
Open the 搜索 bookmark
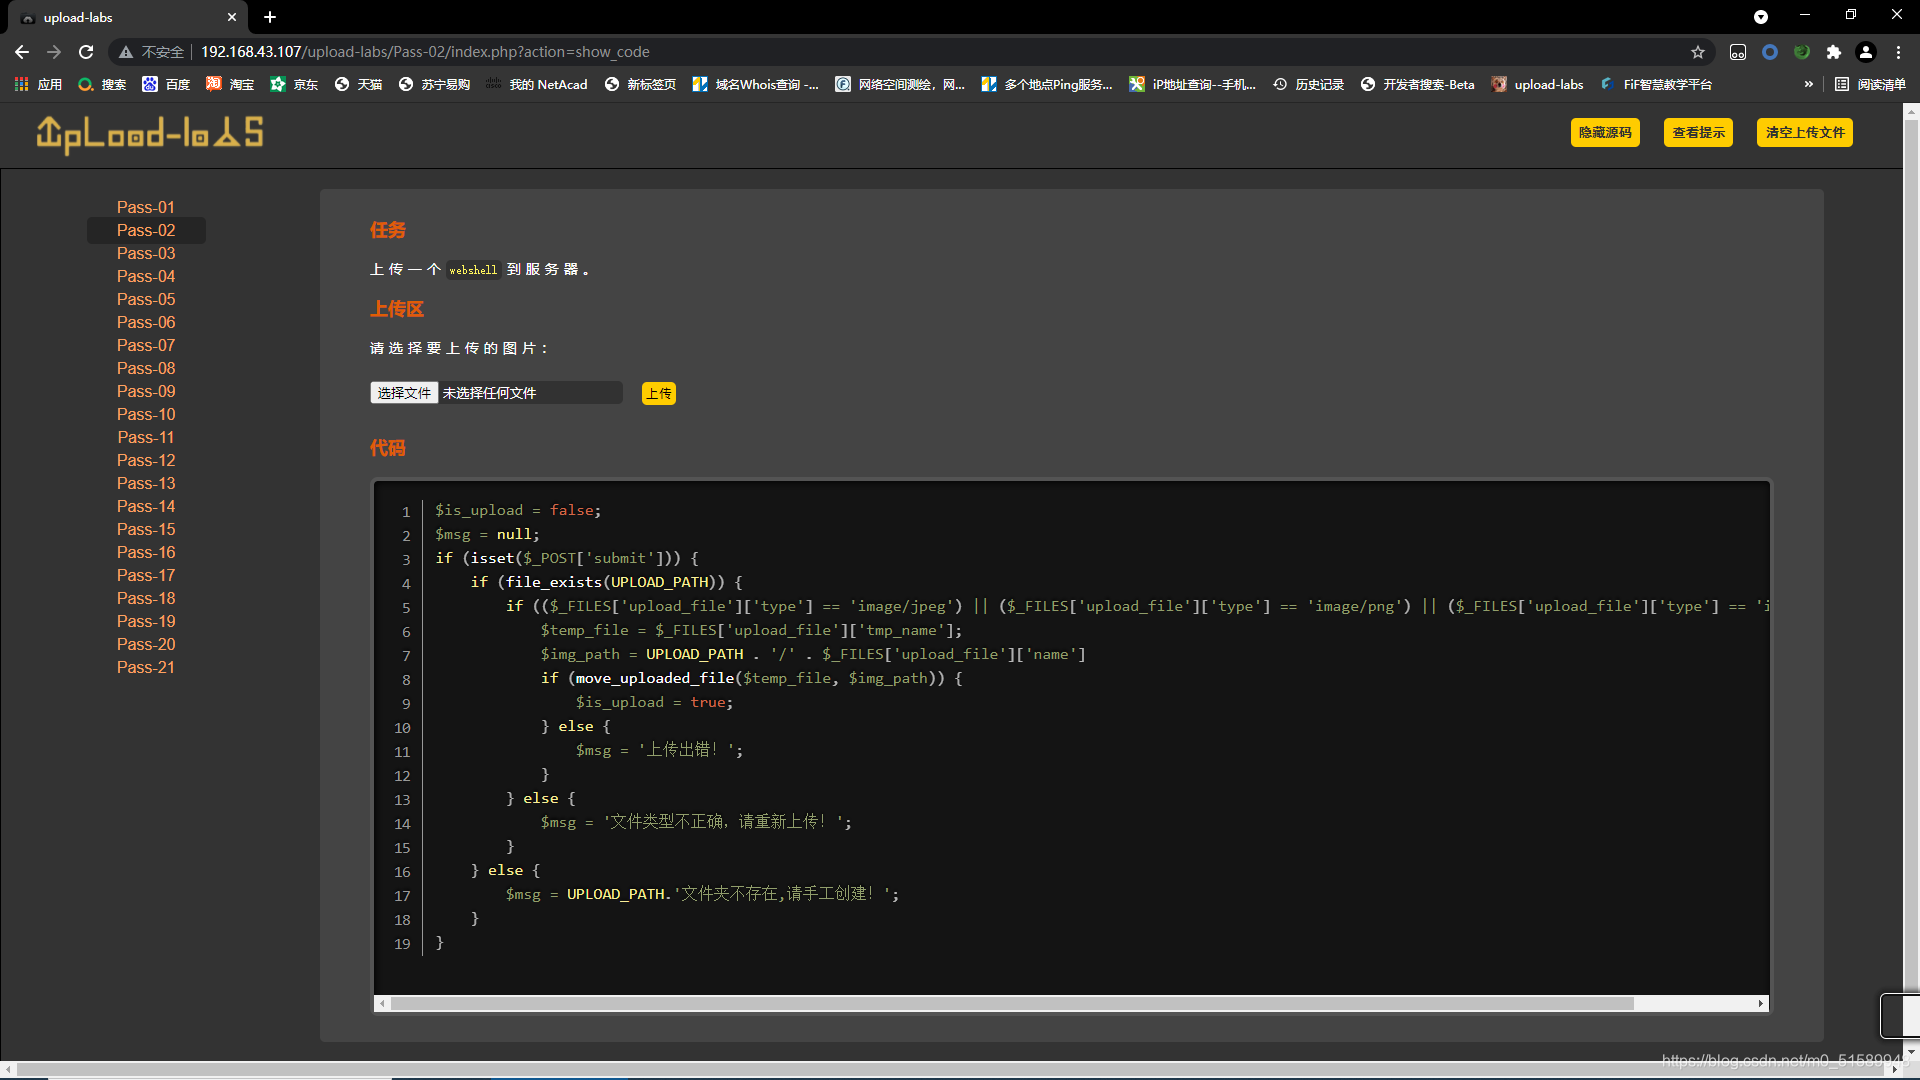coord(102,84)
